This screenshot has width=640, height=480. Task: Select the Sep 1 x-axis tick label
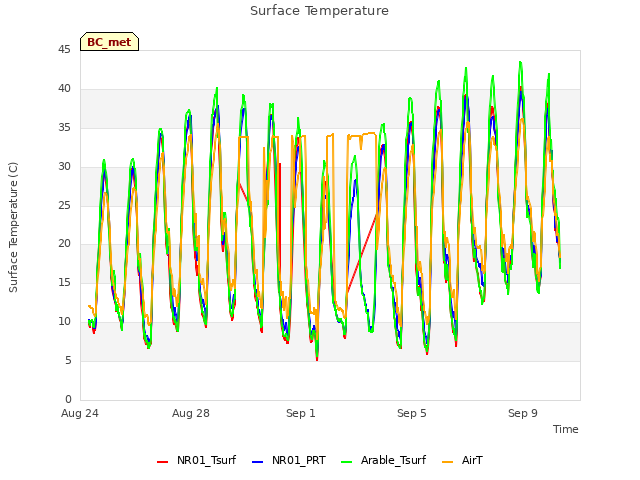[x=301, y=413]
